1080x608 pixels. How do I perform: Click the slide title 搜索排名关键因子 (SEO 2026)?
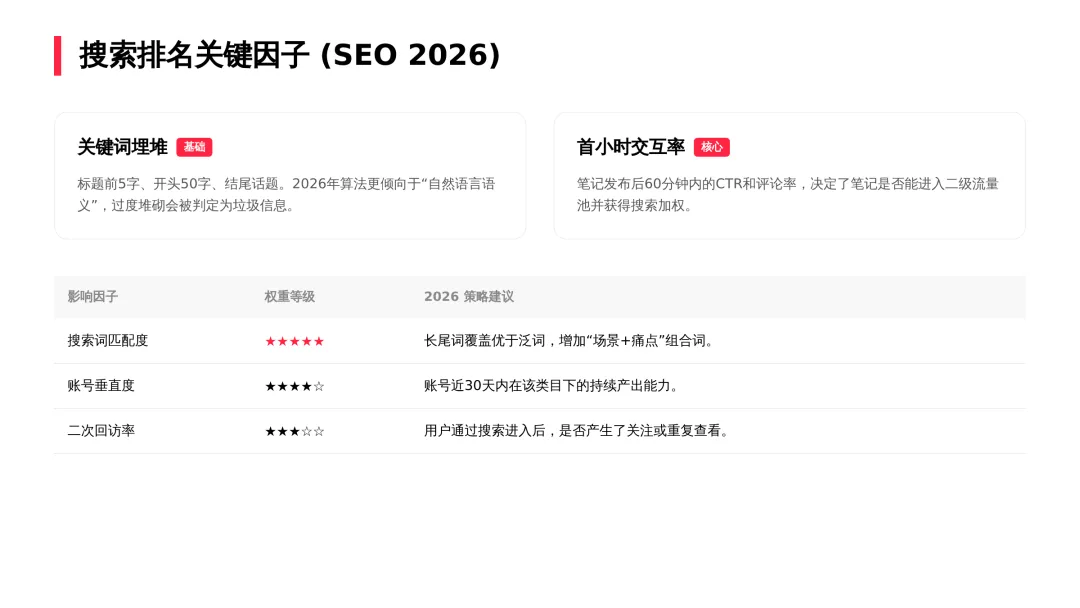point(290,56)
